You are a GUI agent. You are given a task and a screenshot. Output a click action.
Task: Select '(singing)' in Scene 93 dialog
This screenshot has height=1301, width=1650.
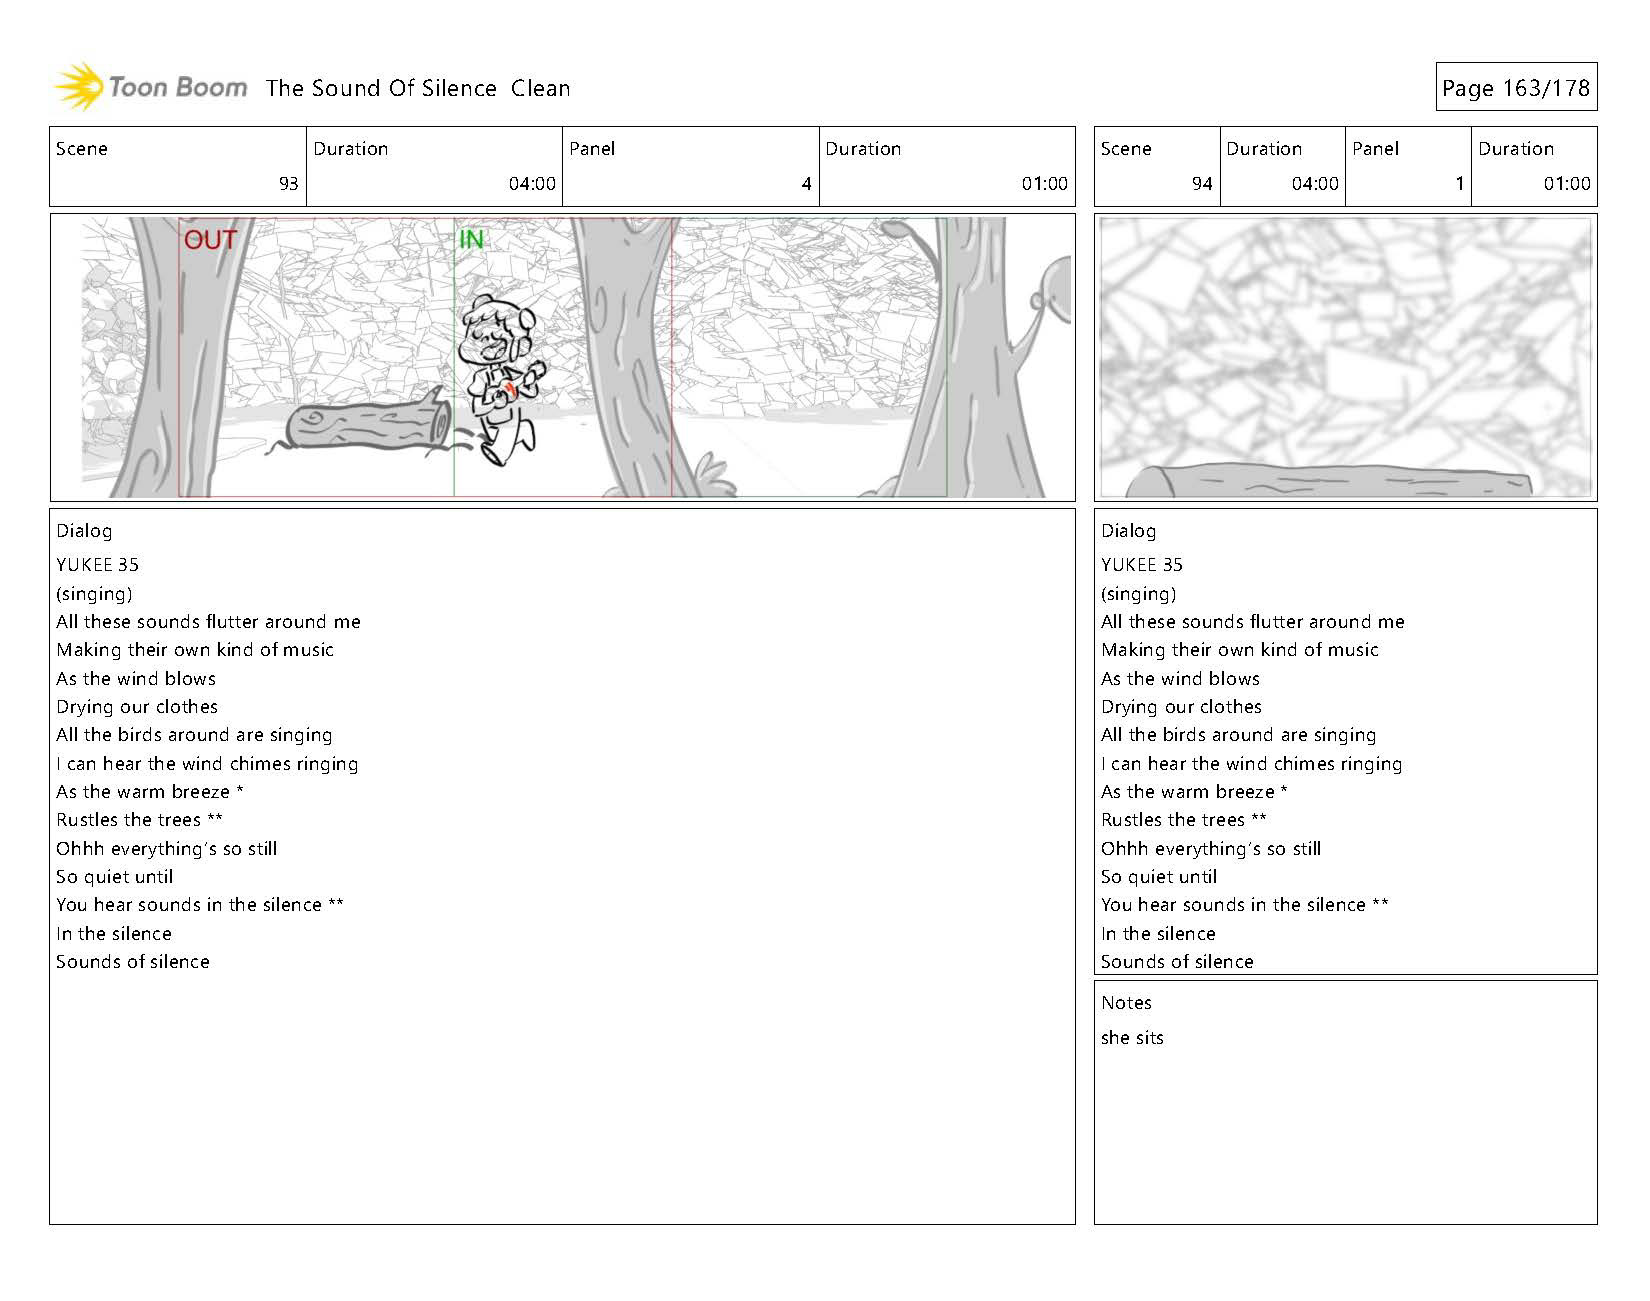[94, 593]
